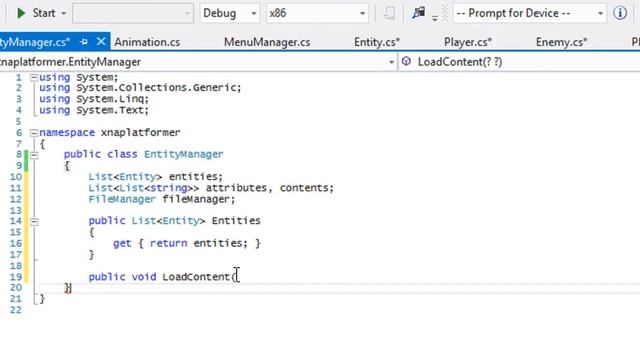This screenshot has width=640, height=360.
Task: Switch to the Player.cs tab
Action: click(x=468, y=42)
